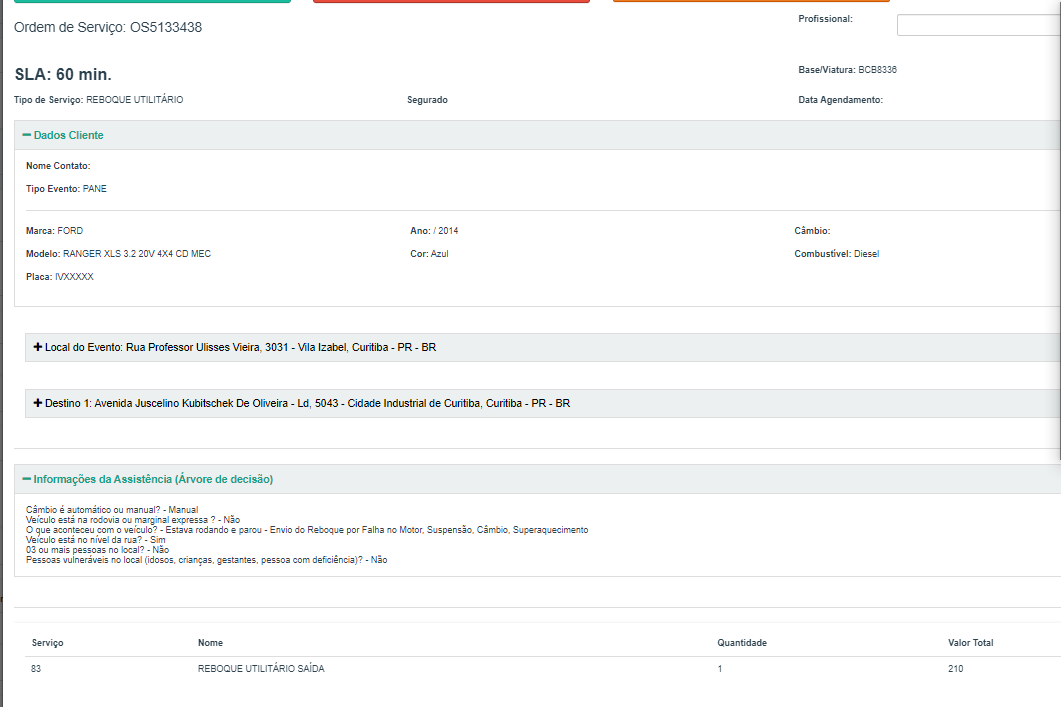1061x707 pixels.
Task: Expand the Local do Evento panel
Action: coord(235,347)
